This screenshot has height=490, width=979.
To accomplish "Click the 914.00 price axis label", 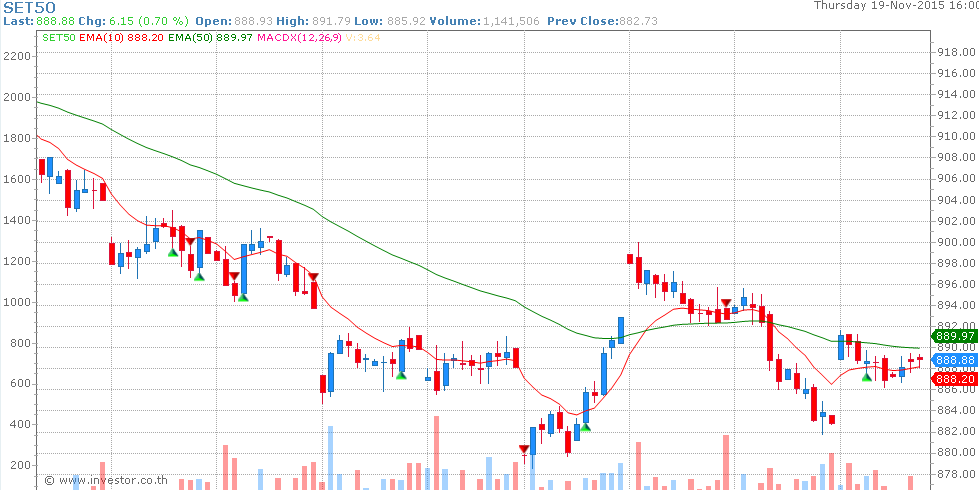I will coord(957,94).
